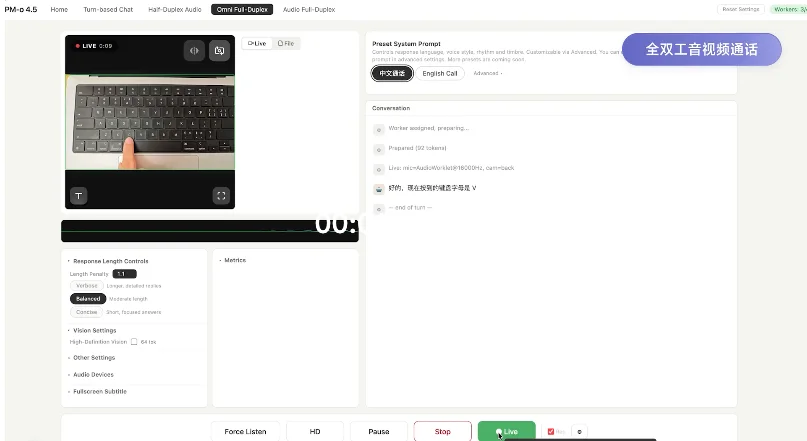Click the T subtitle icon on video
This screenshot has height=441, width=807.
(x=79, y=196)
